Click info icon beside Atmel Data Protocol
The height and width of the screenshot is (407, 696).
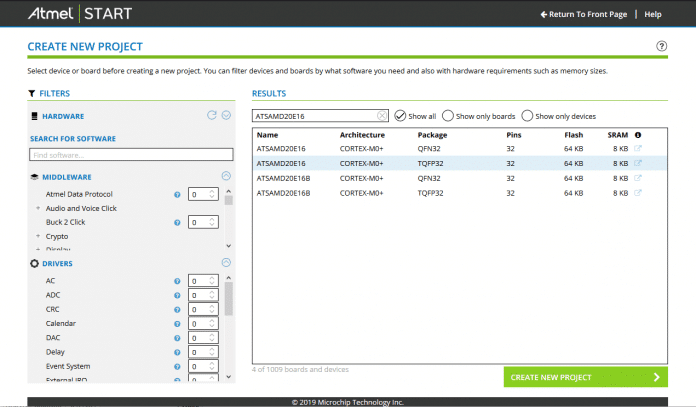177,194
